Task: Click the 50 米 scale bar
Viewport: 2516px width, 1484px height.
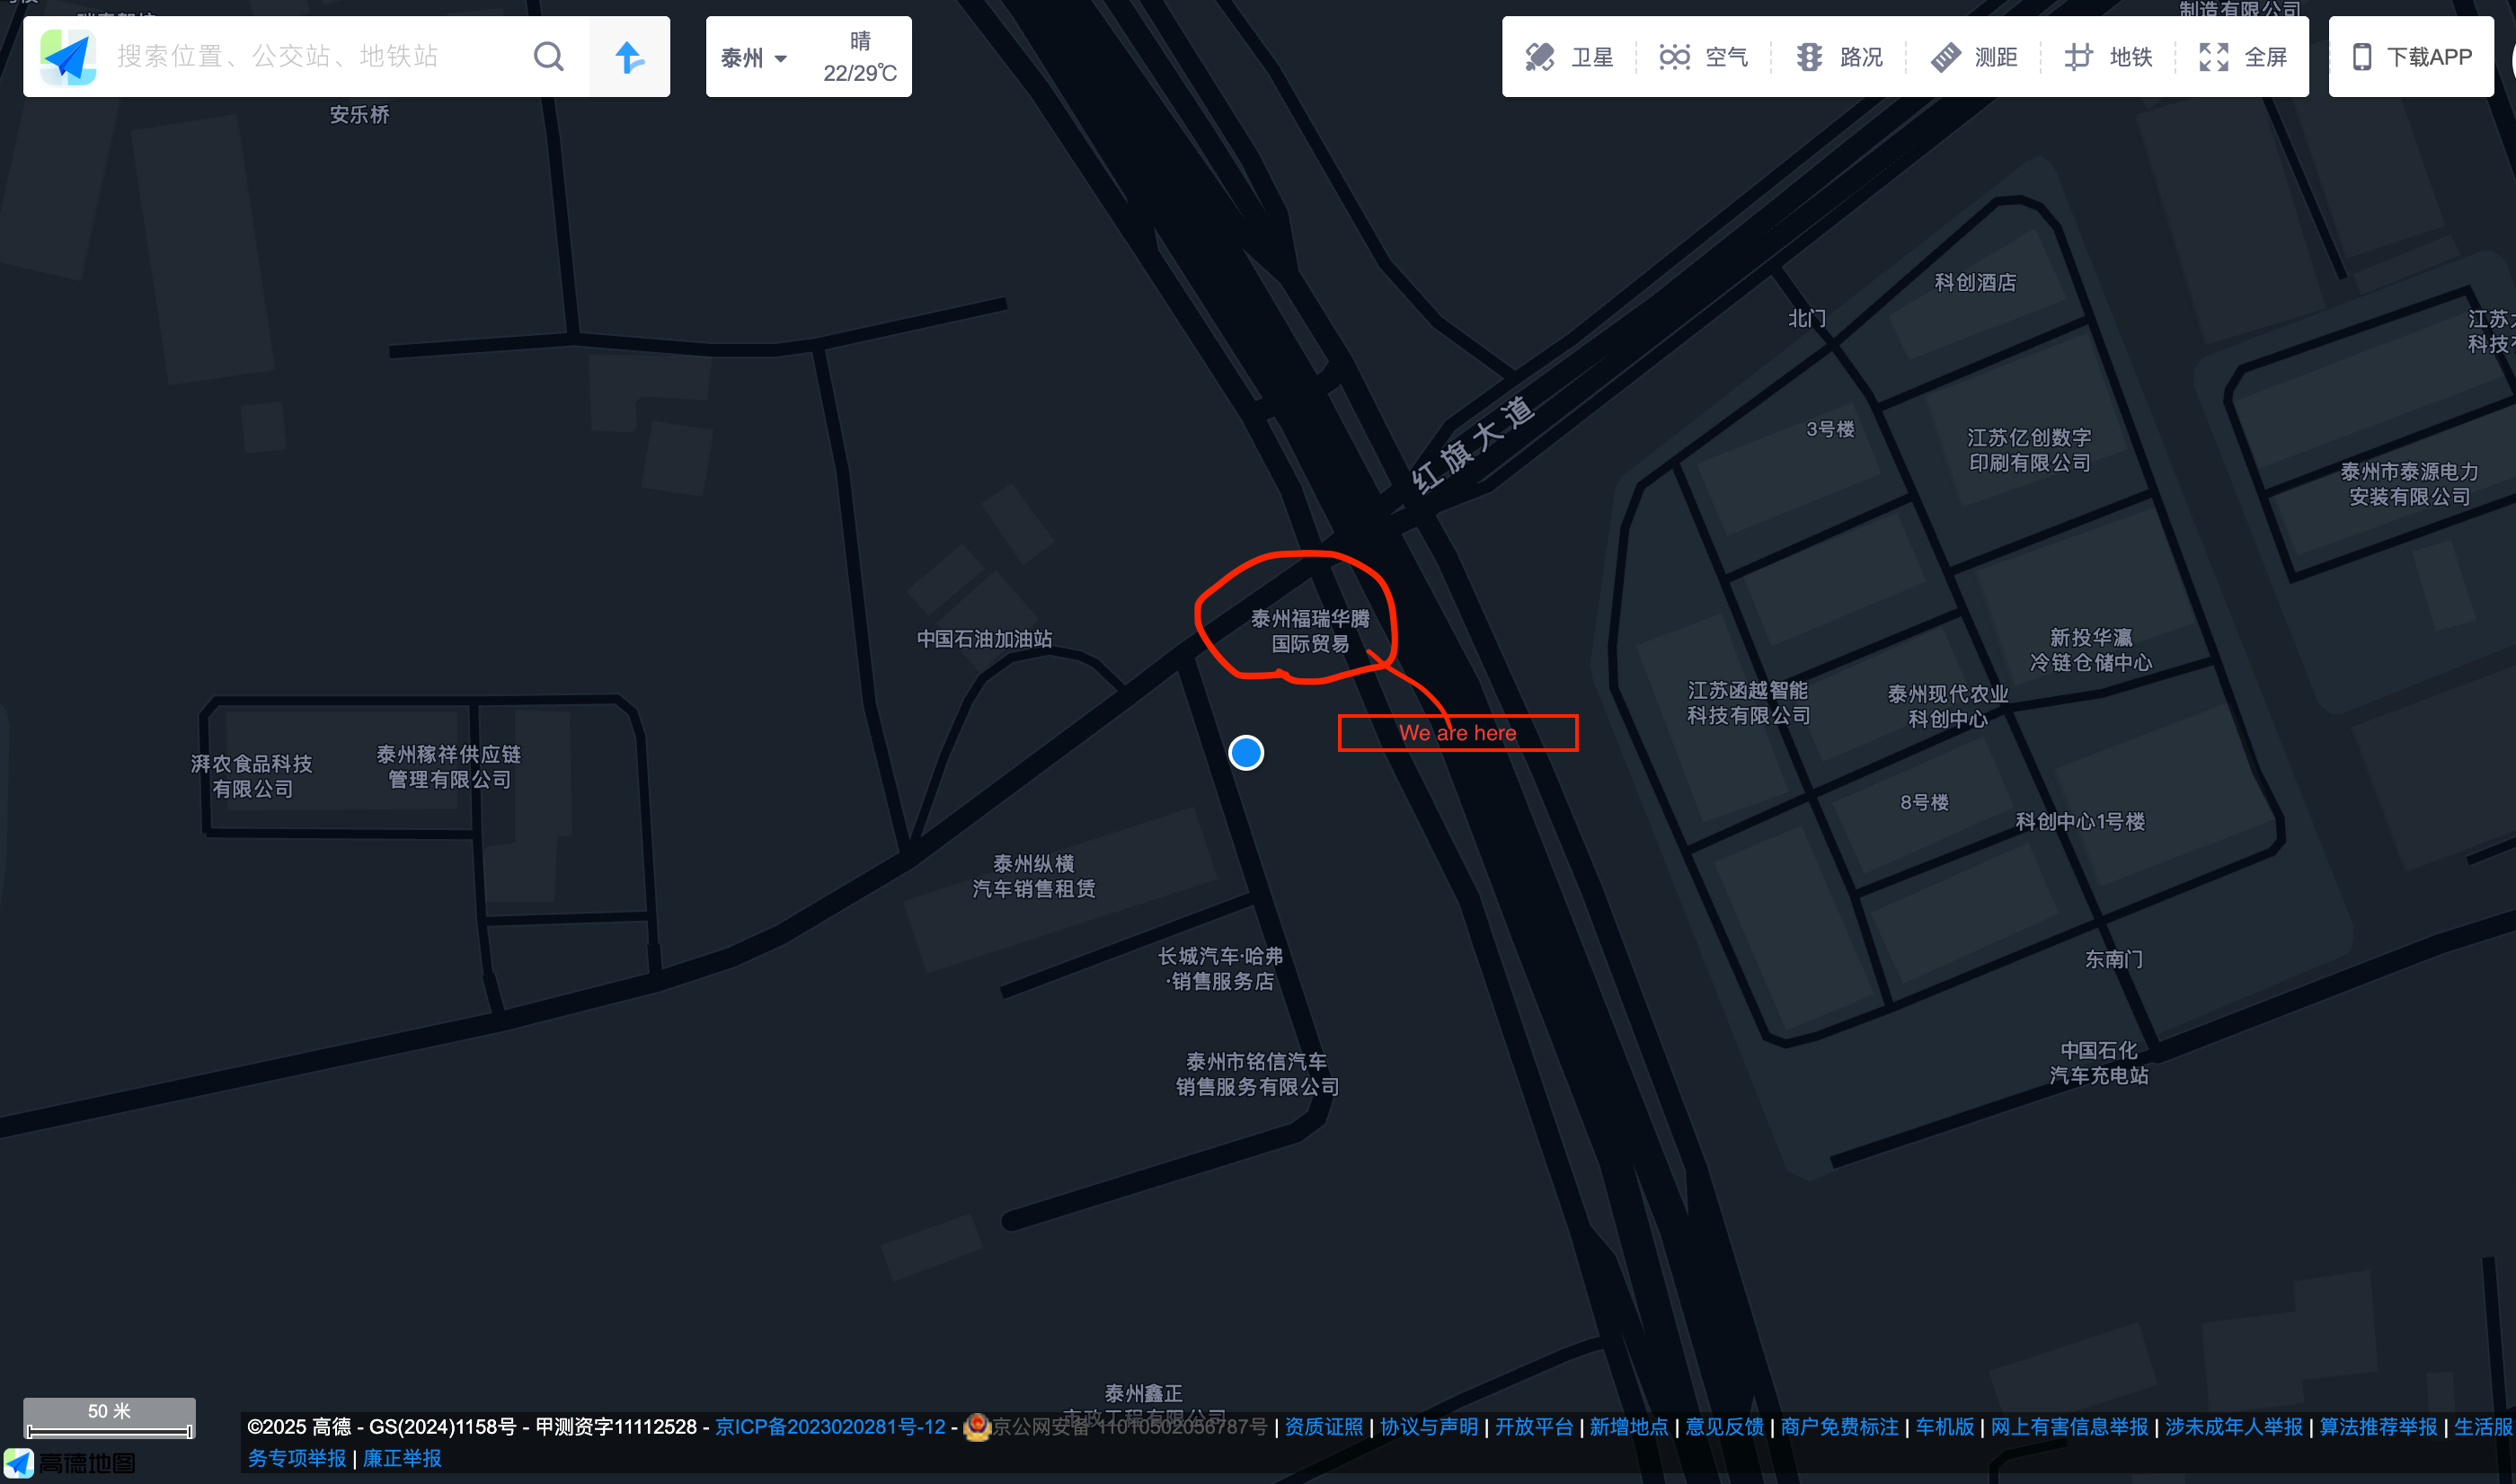Action: (109, 1418)
